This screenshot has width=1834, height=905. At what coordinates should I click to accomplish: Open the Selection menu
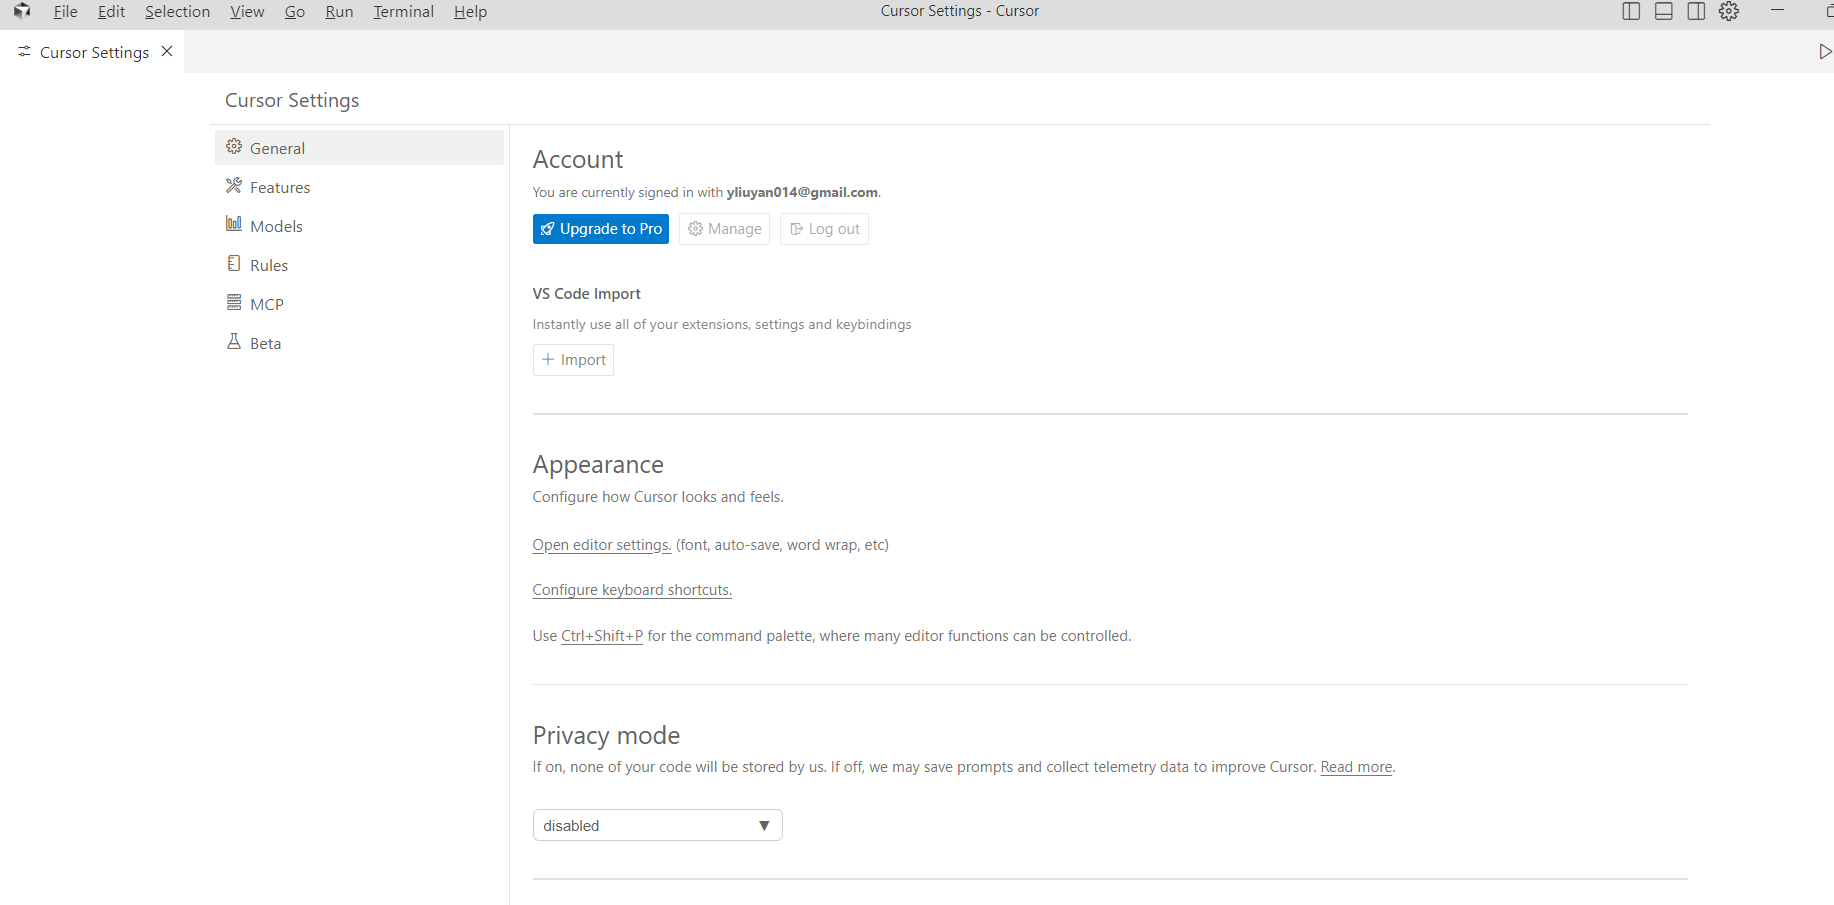[x=177, y=12]
